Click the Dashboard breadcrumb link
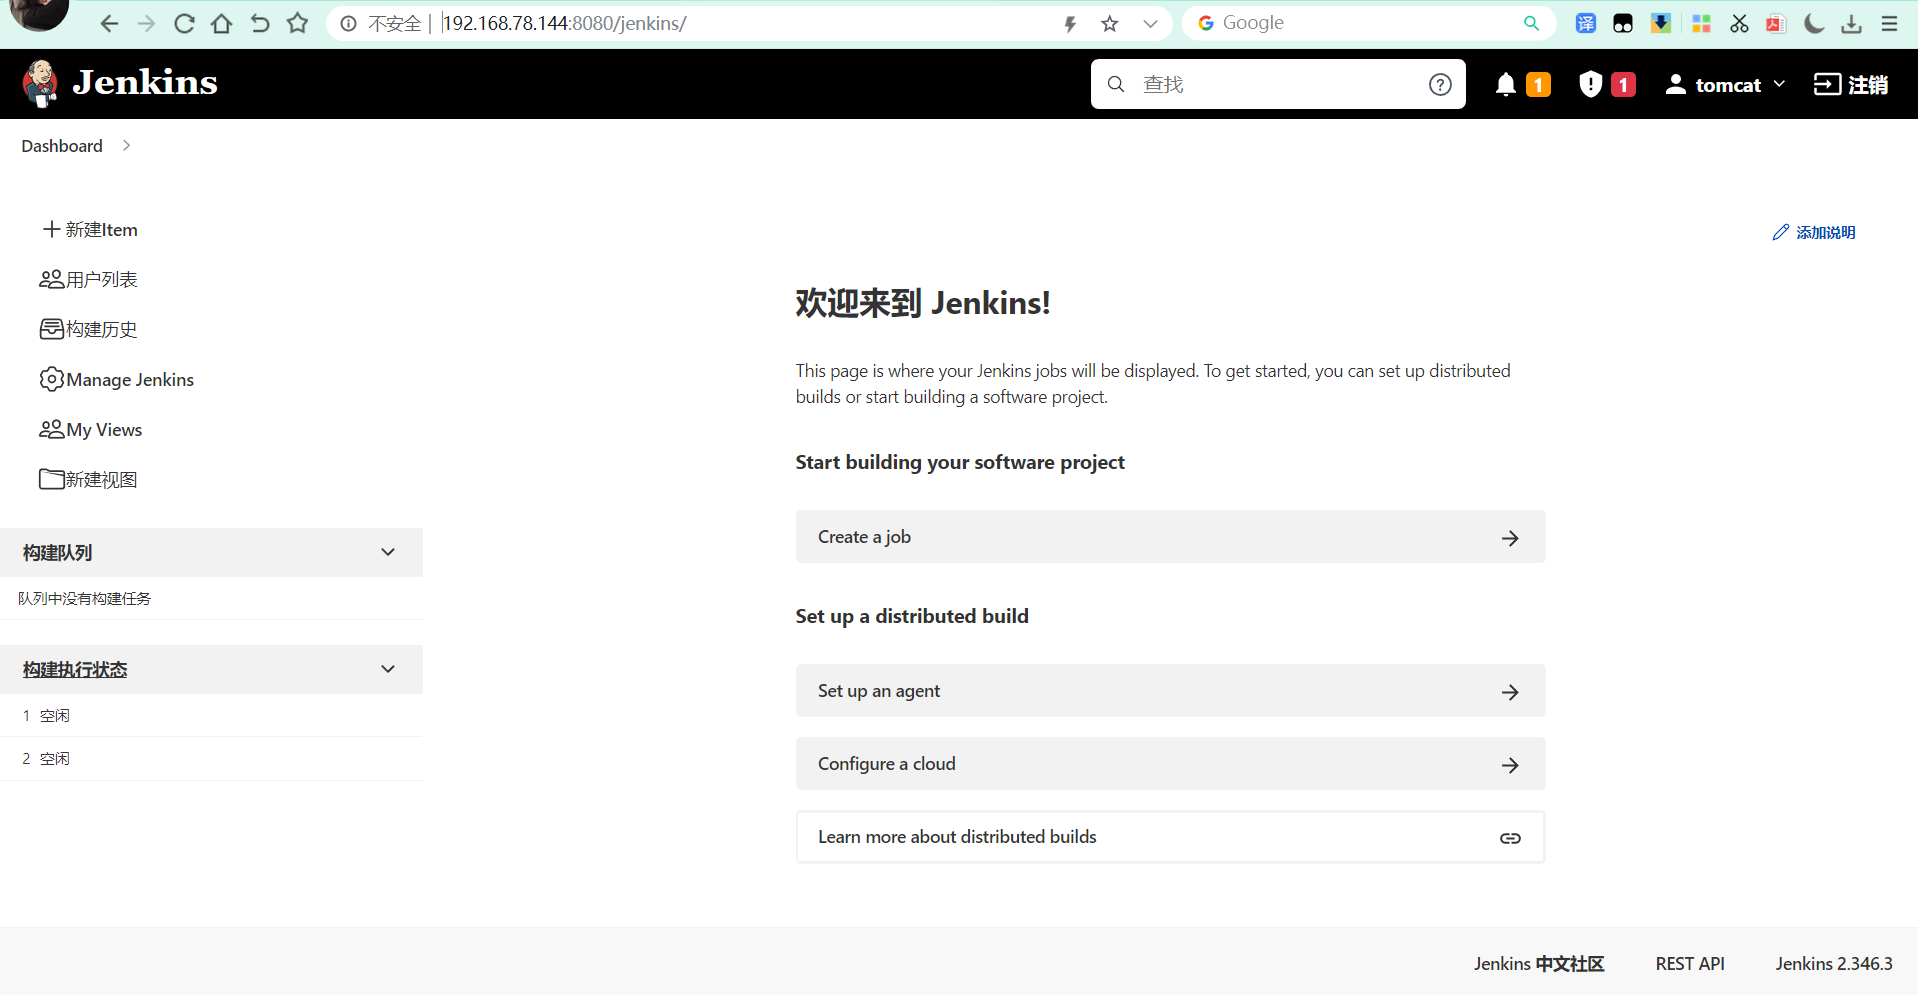Image resolution: width=1918 pixels, height=995 pixels. (x=62, y=146)
